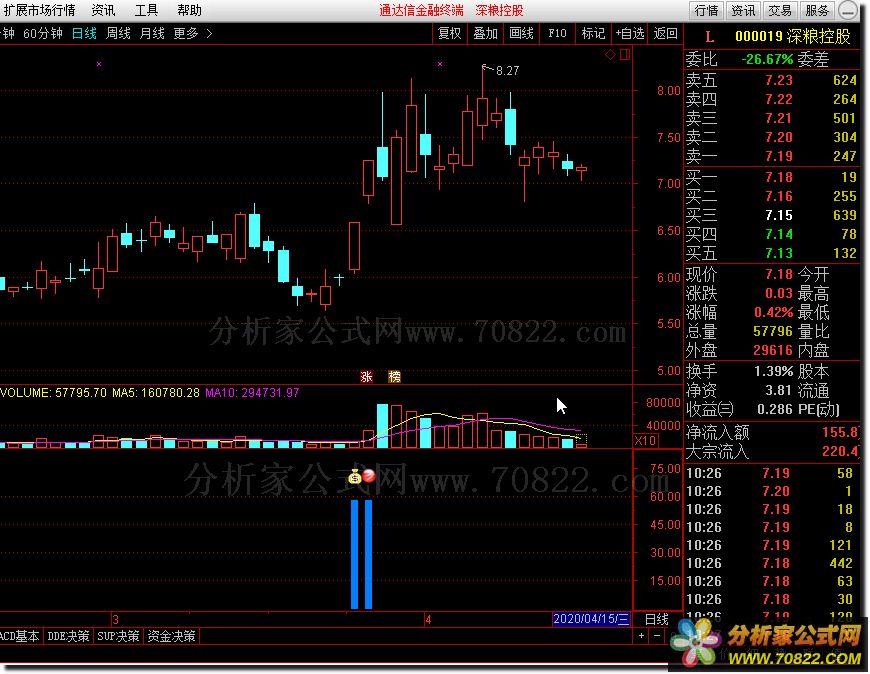Click the magenta x marker above the 8.27 peak
This screenshot has width=870, height=674.
440,64
